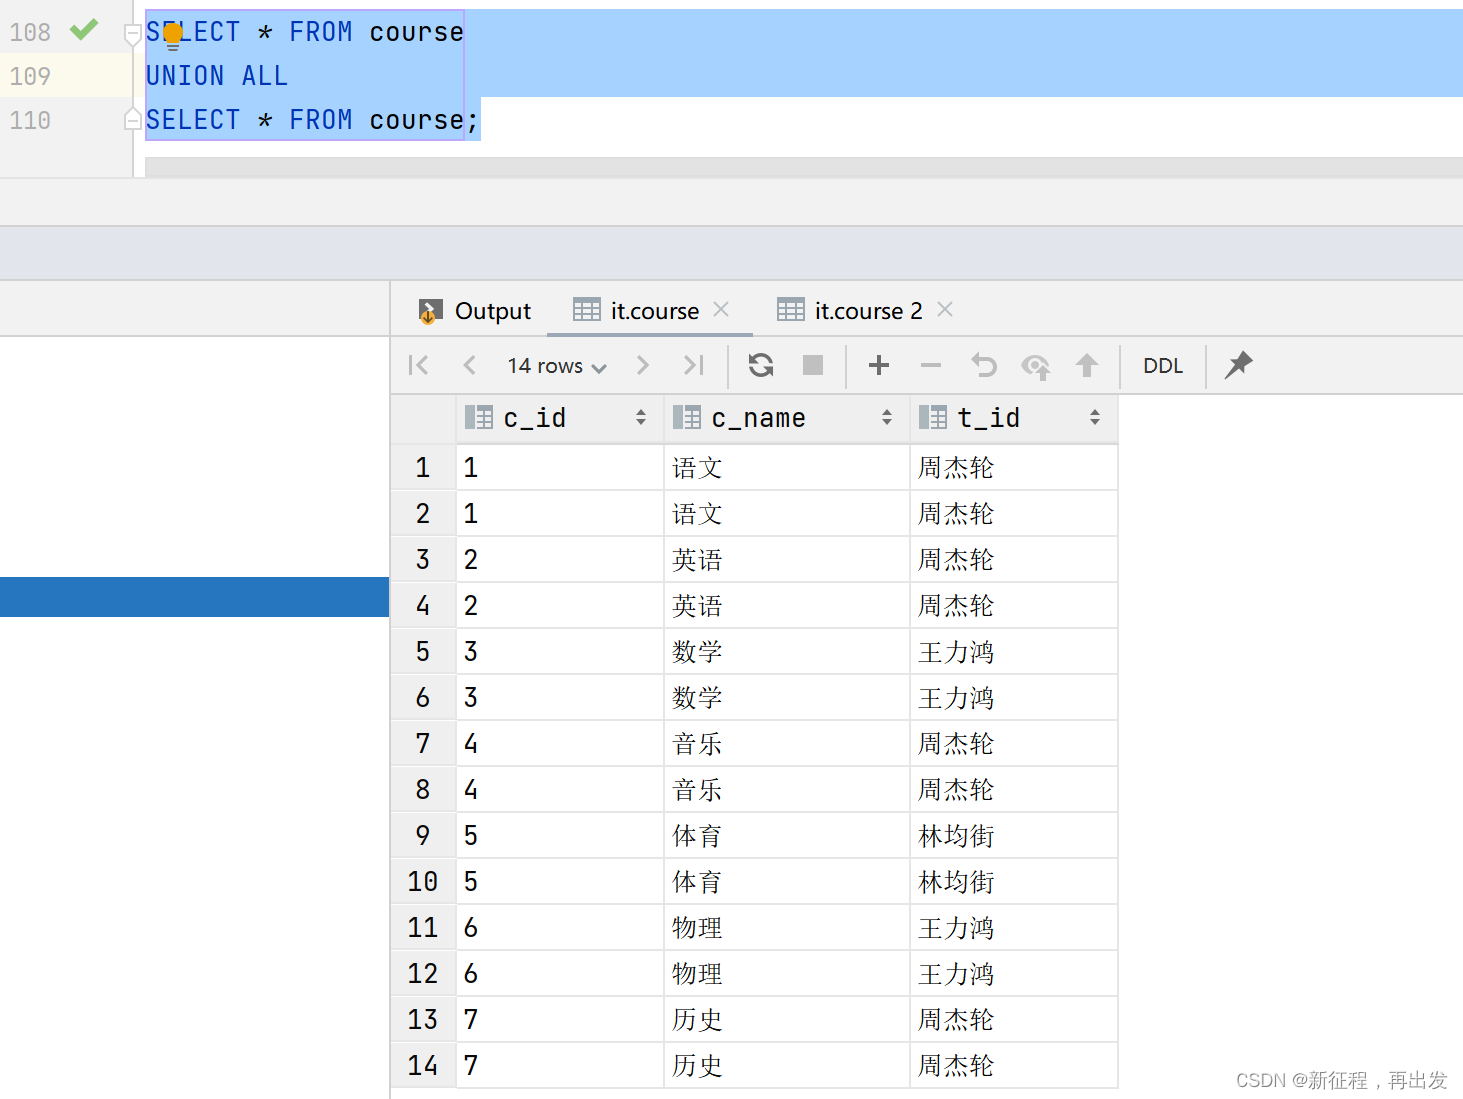This screenshot has width=1463, height=1099.
Task: Open the 14 rows page size dropdown
Action: (557, 366)
